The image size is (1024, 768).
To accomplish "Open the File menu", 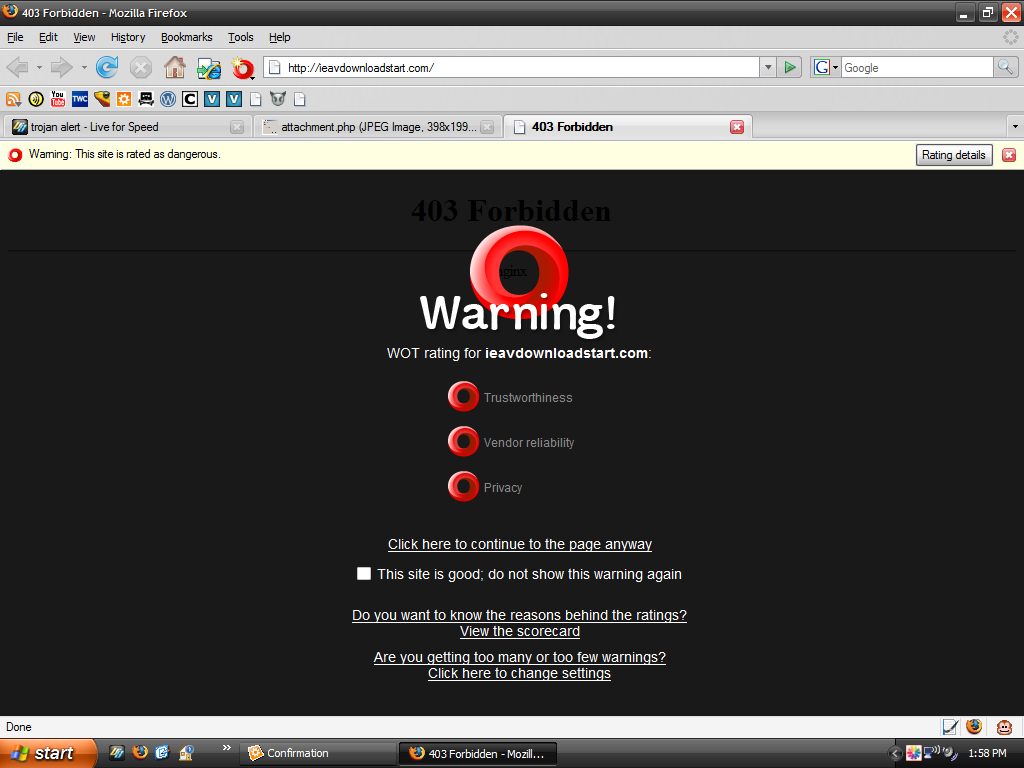I will point(15,37).
